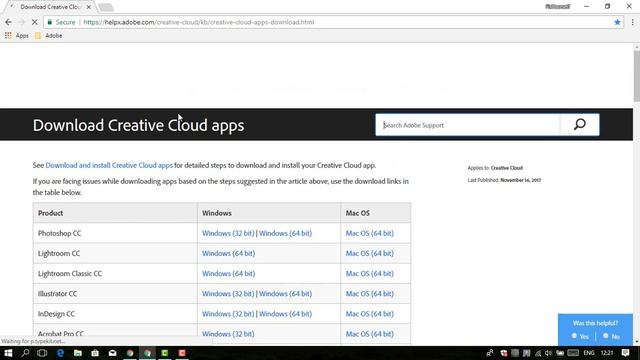
Task: Click into the Search Adobe Support field
Action: tap(468, 125)
